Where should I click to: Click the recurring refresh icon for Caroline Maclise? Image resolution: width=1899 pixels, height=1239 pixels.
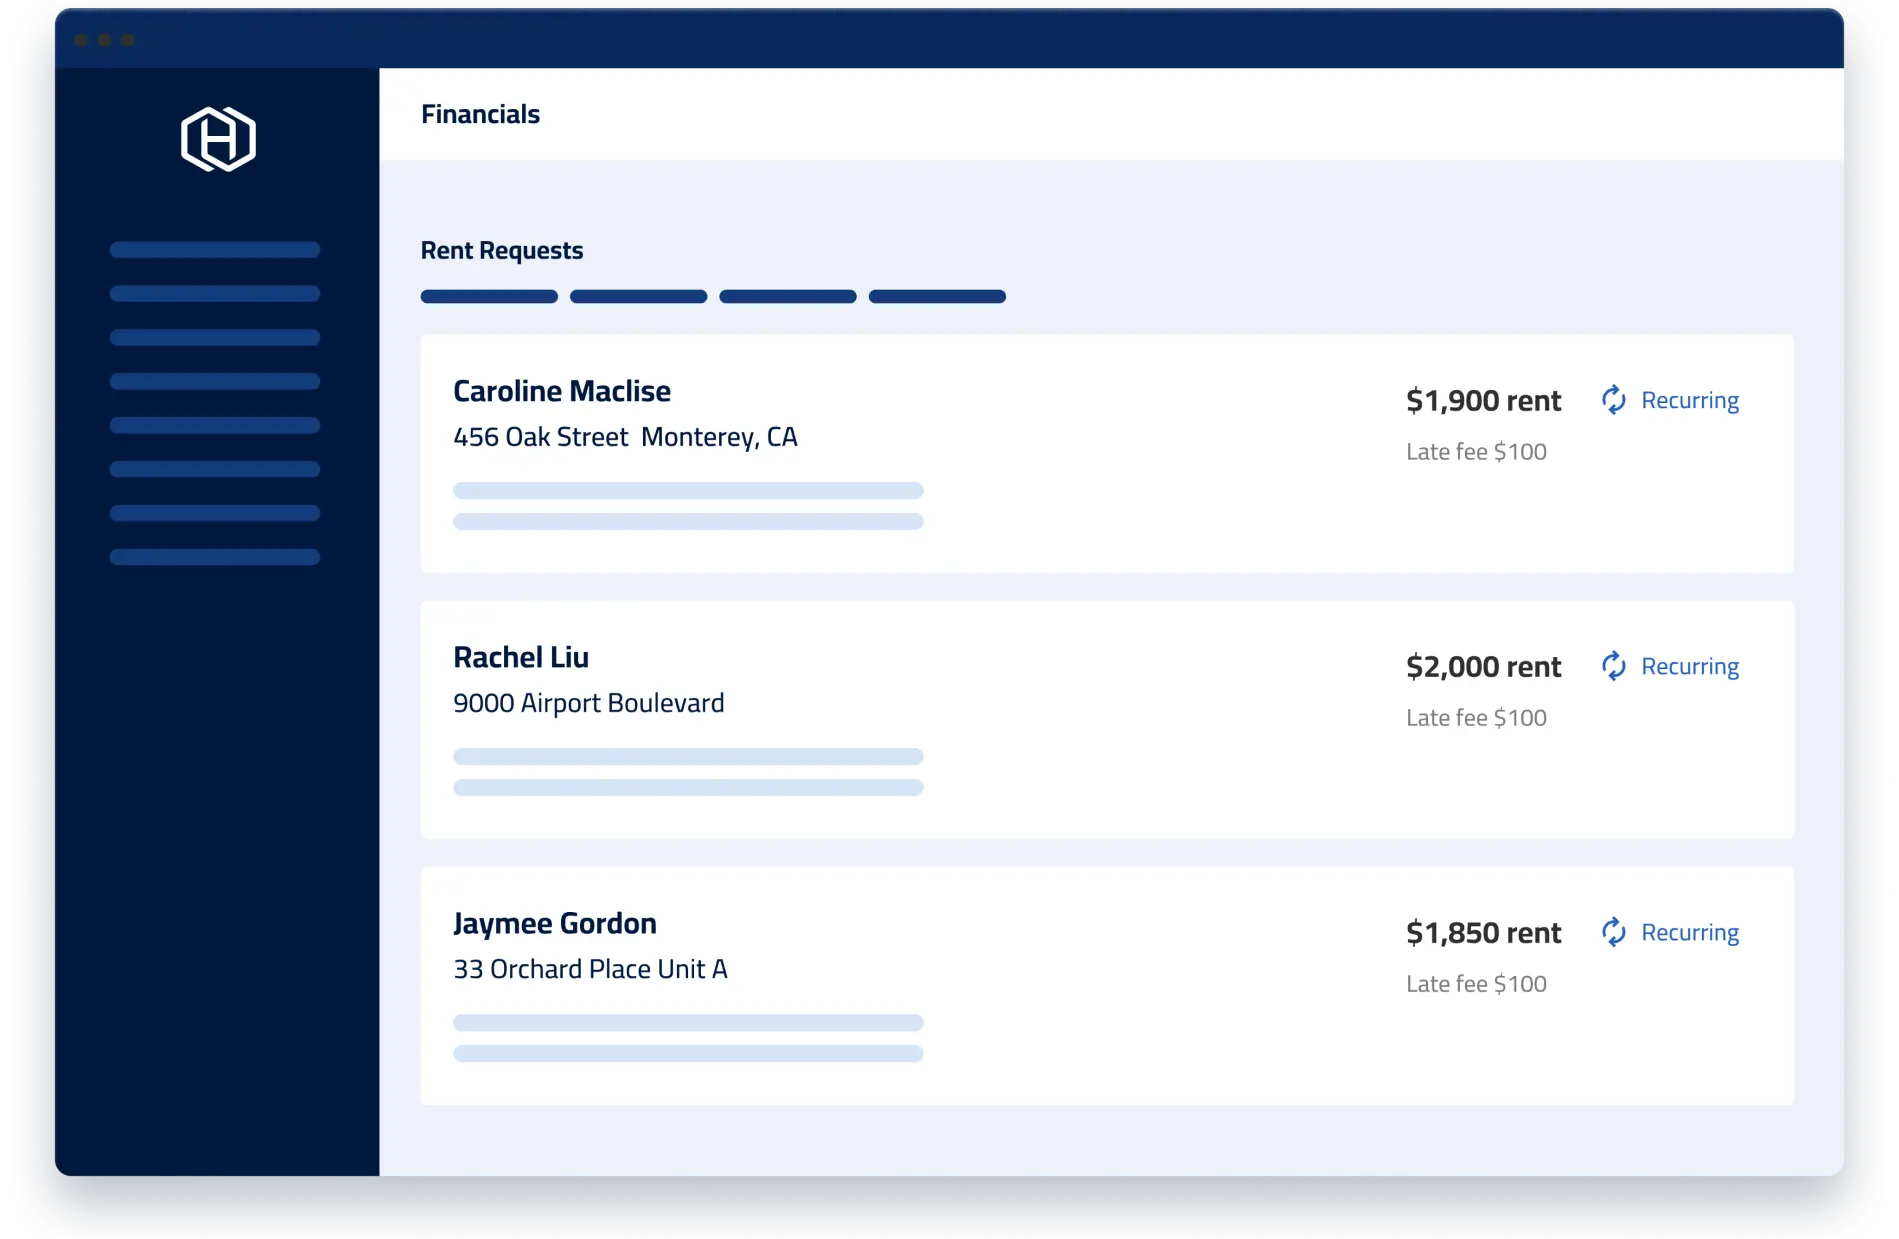tap(1616, 399)
